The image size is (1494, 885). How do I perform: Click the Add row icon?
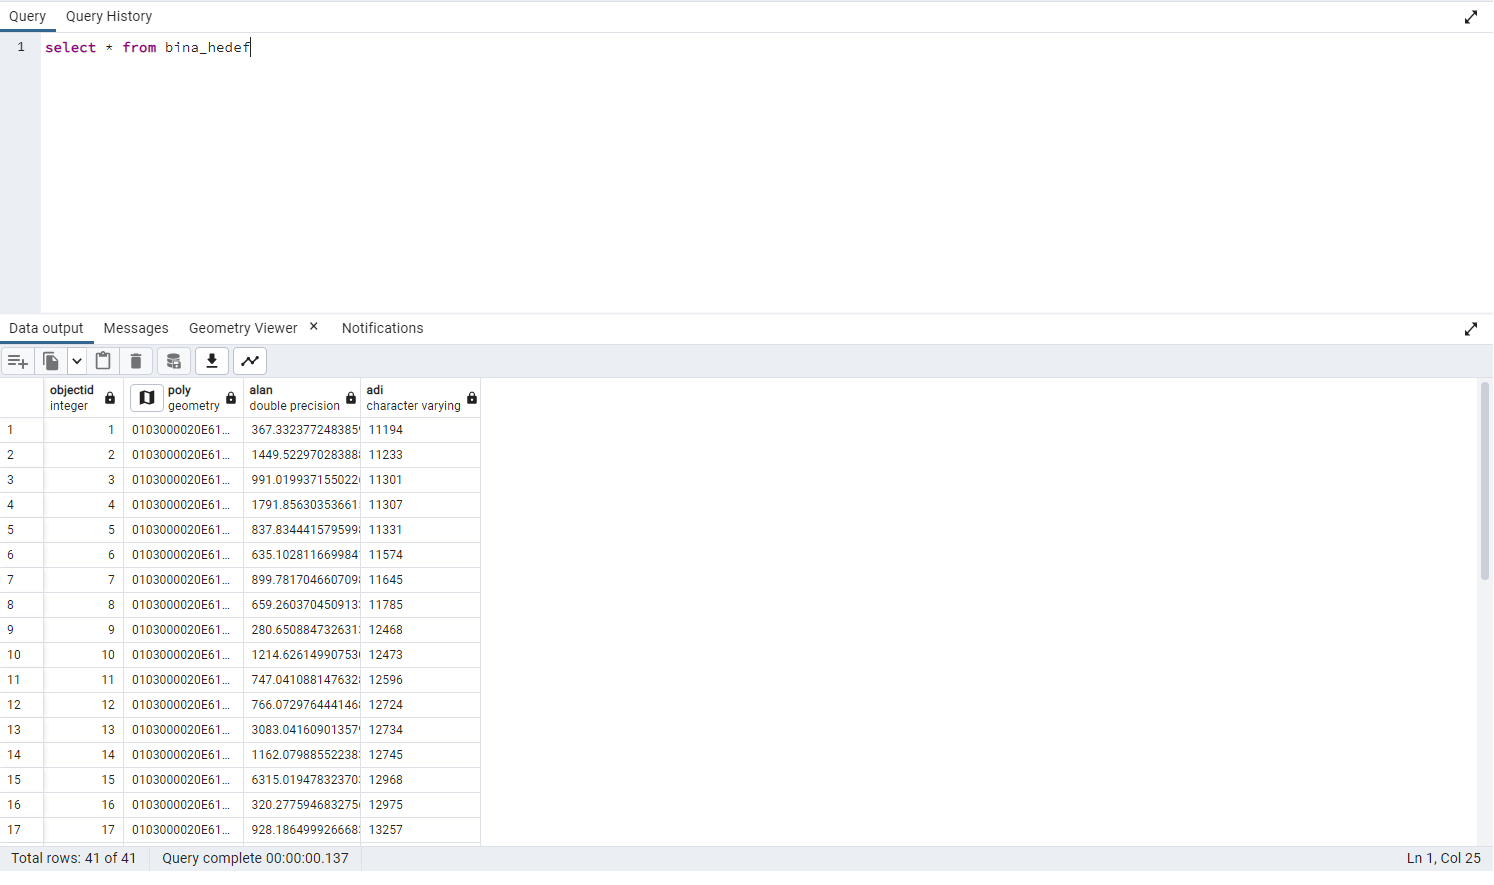coord(18,361)
